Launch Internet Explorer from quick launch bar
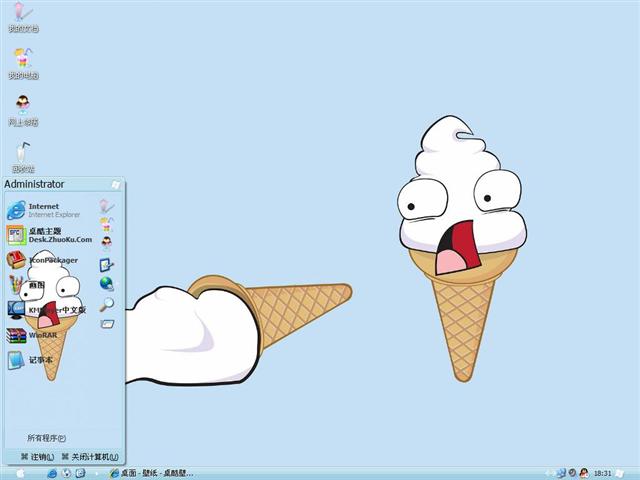Viewport: 640px width, 480px height. 52,473
